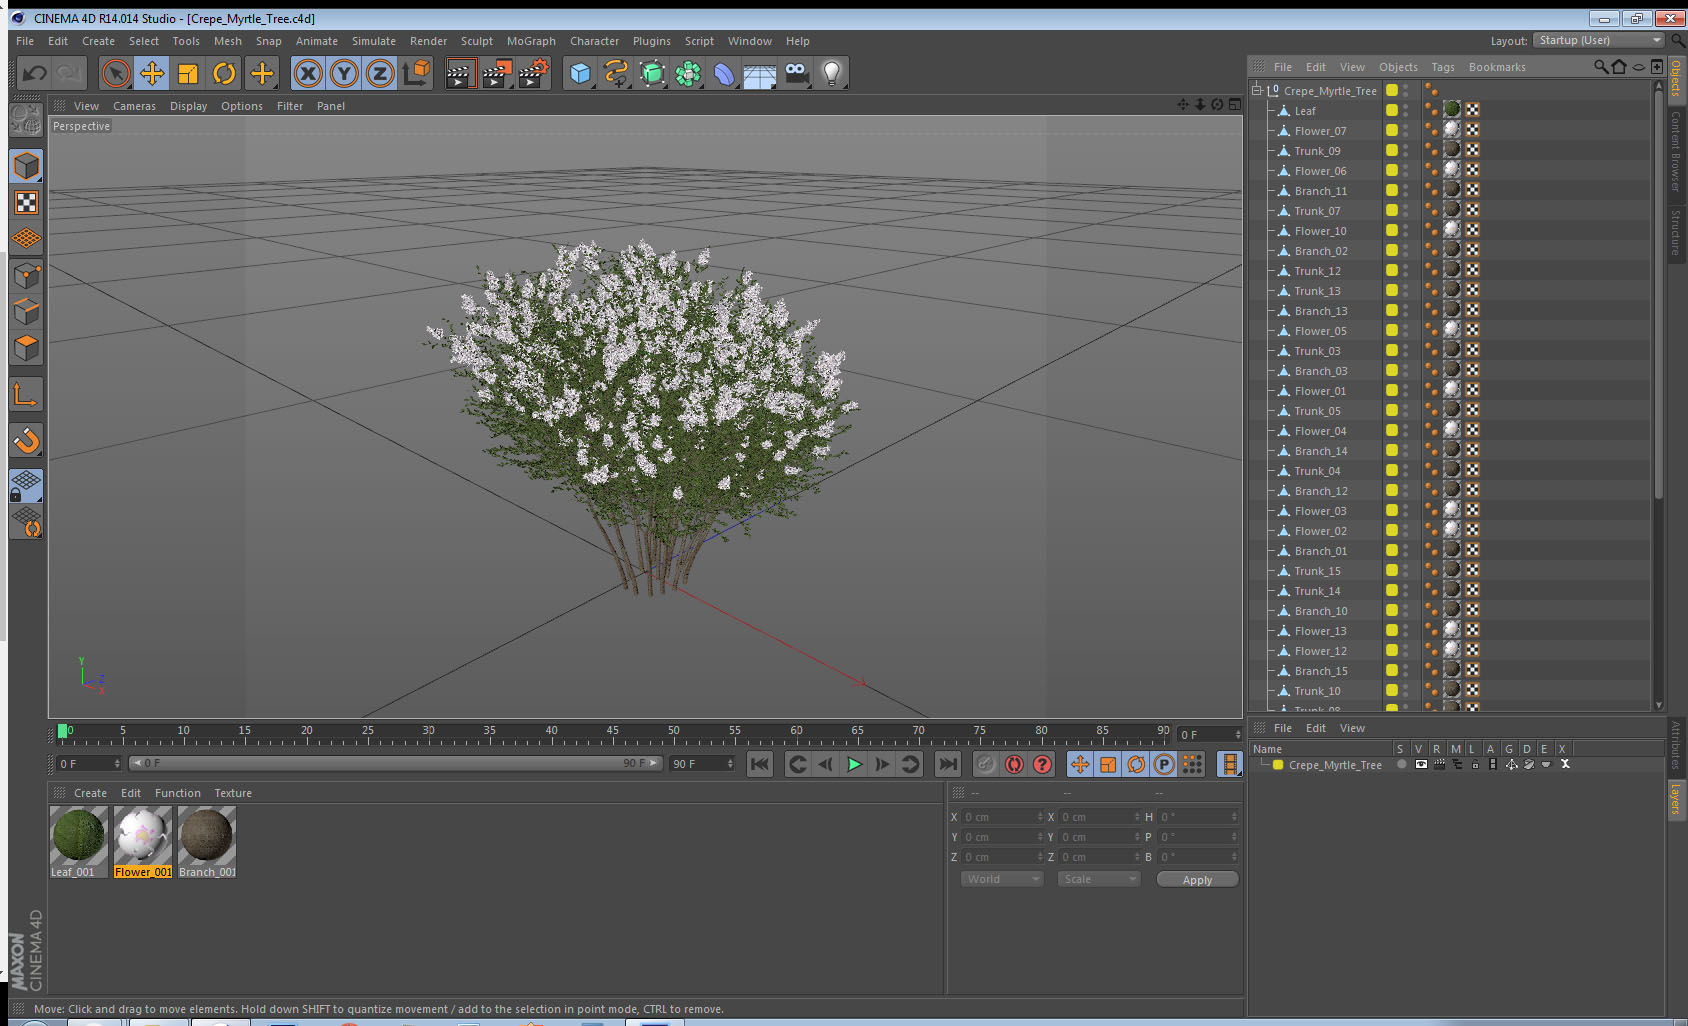
Task: Select the Move tool in top toolbar
Action: (152, 73)
